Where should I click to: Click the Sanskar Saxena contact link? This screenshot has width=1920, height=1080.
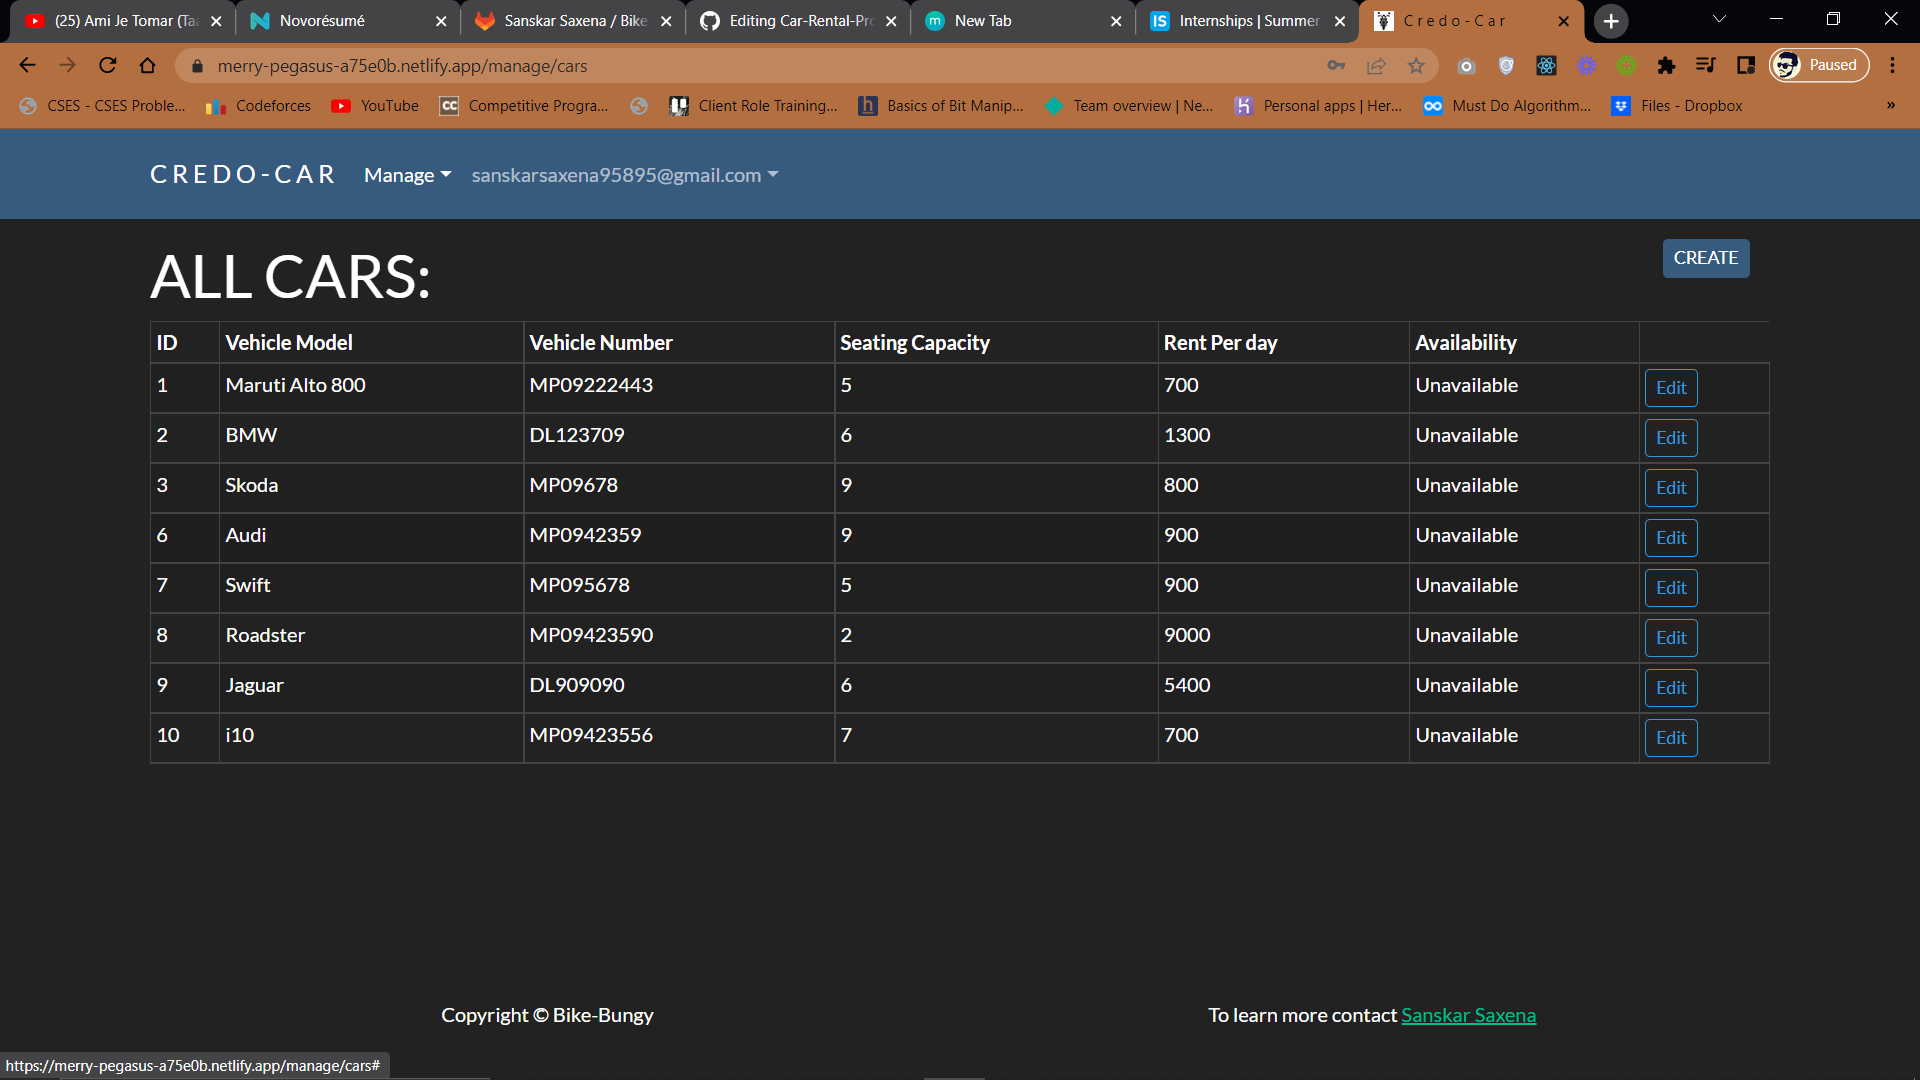click(x=1468, y=1014)
